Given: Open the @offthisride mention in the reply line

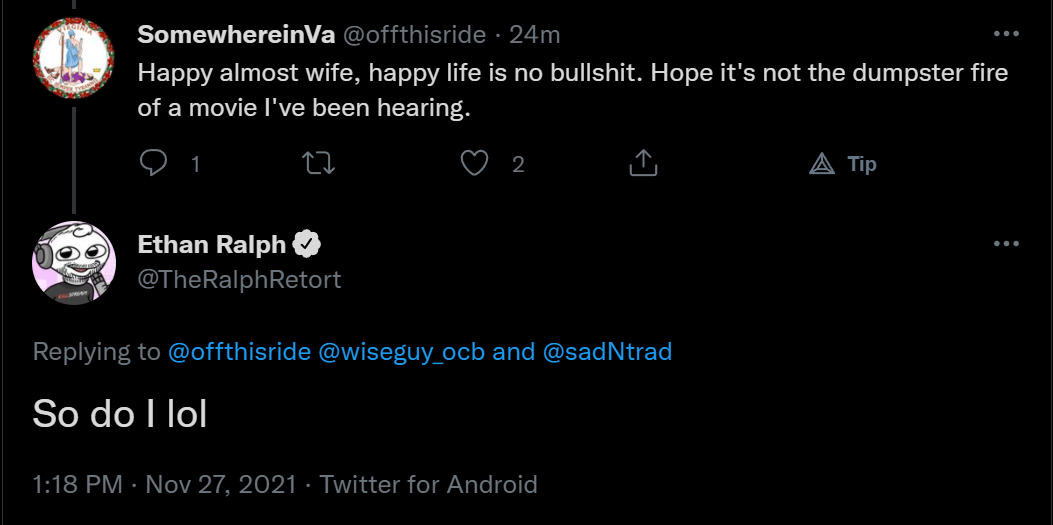Looking at the screenshot, I should 239,351.
